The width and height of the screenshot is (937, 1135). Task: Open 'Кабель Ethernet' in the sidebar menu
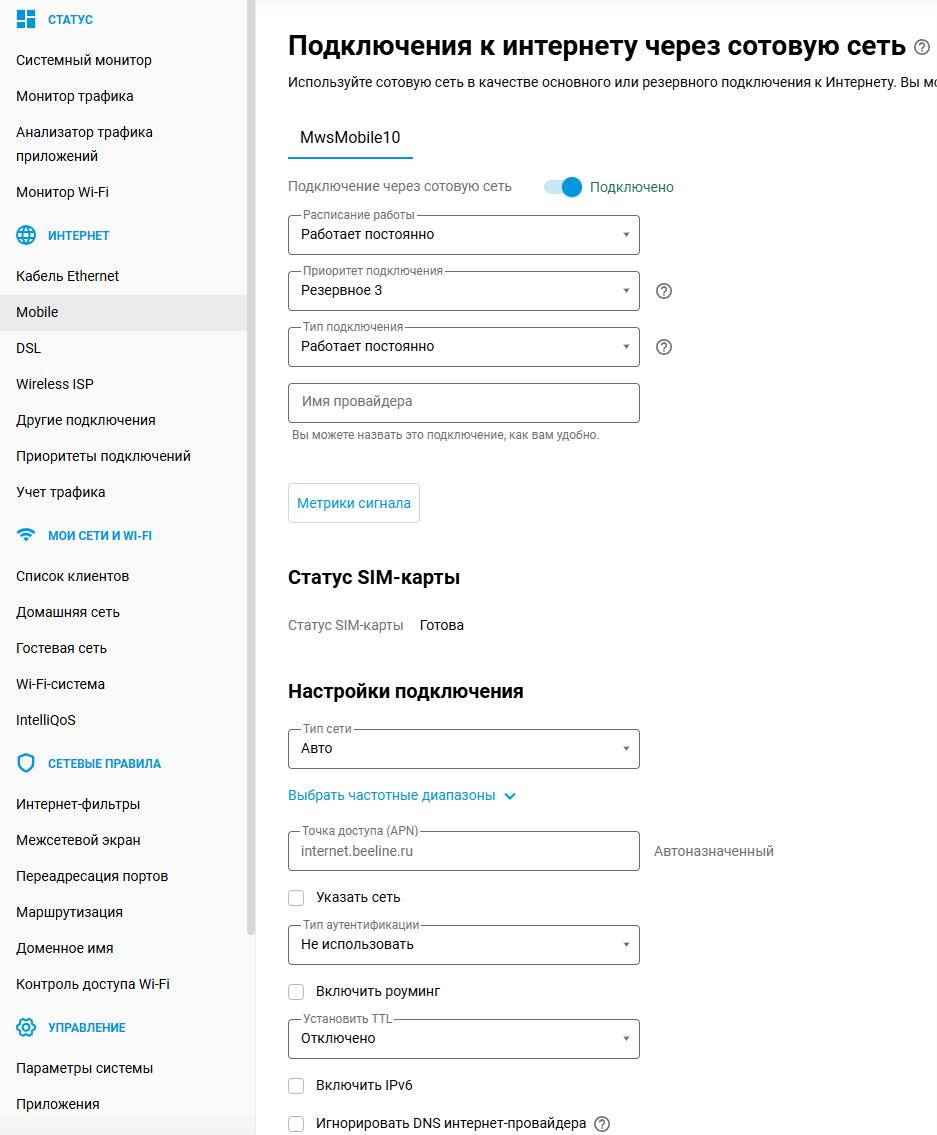pyautogui.click(x=67, y=276)
